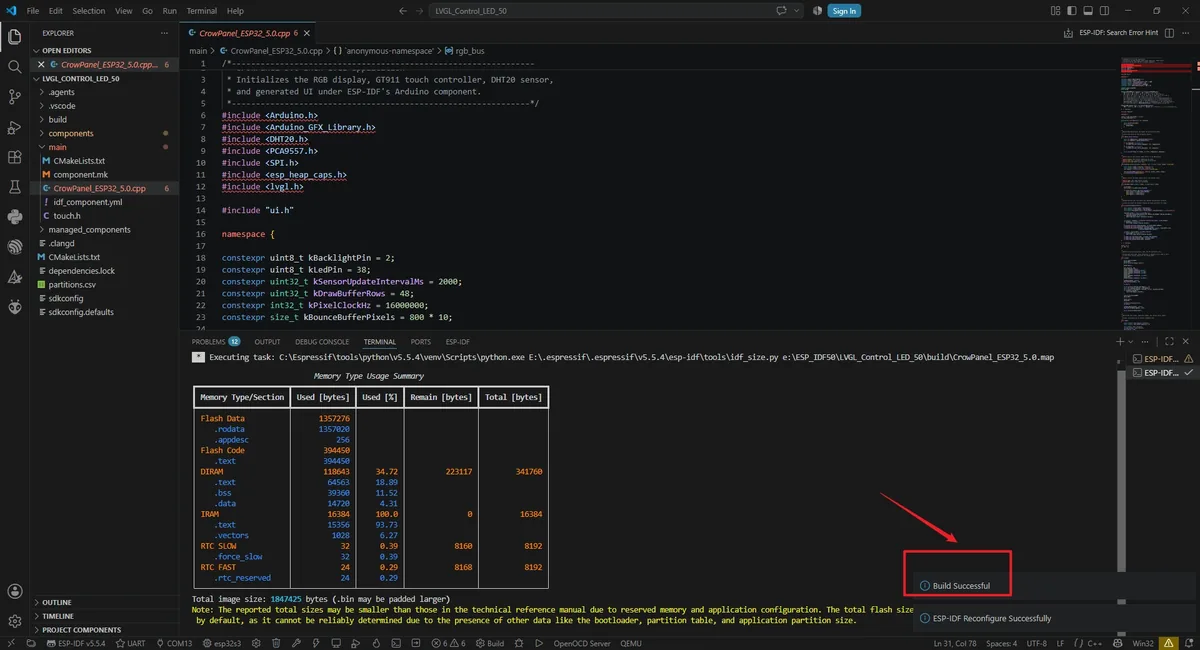
Task: Close the CrowPanel_ESP32_5.0.cpp editor tab
Action: [x=308, y=33]
